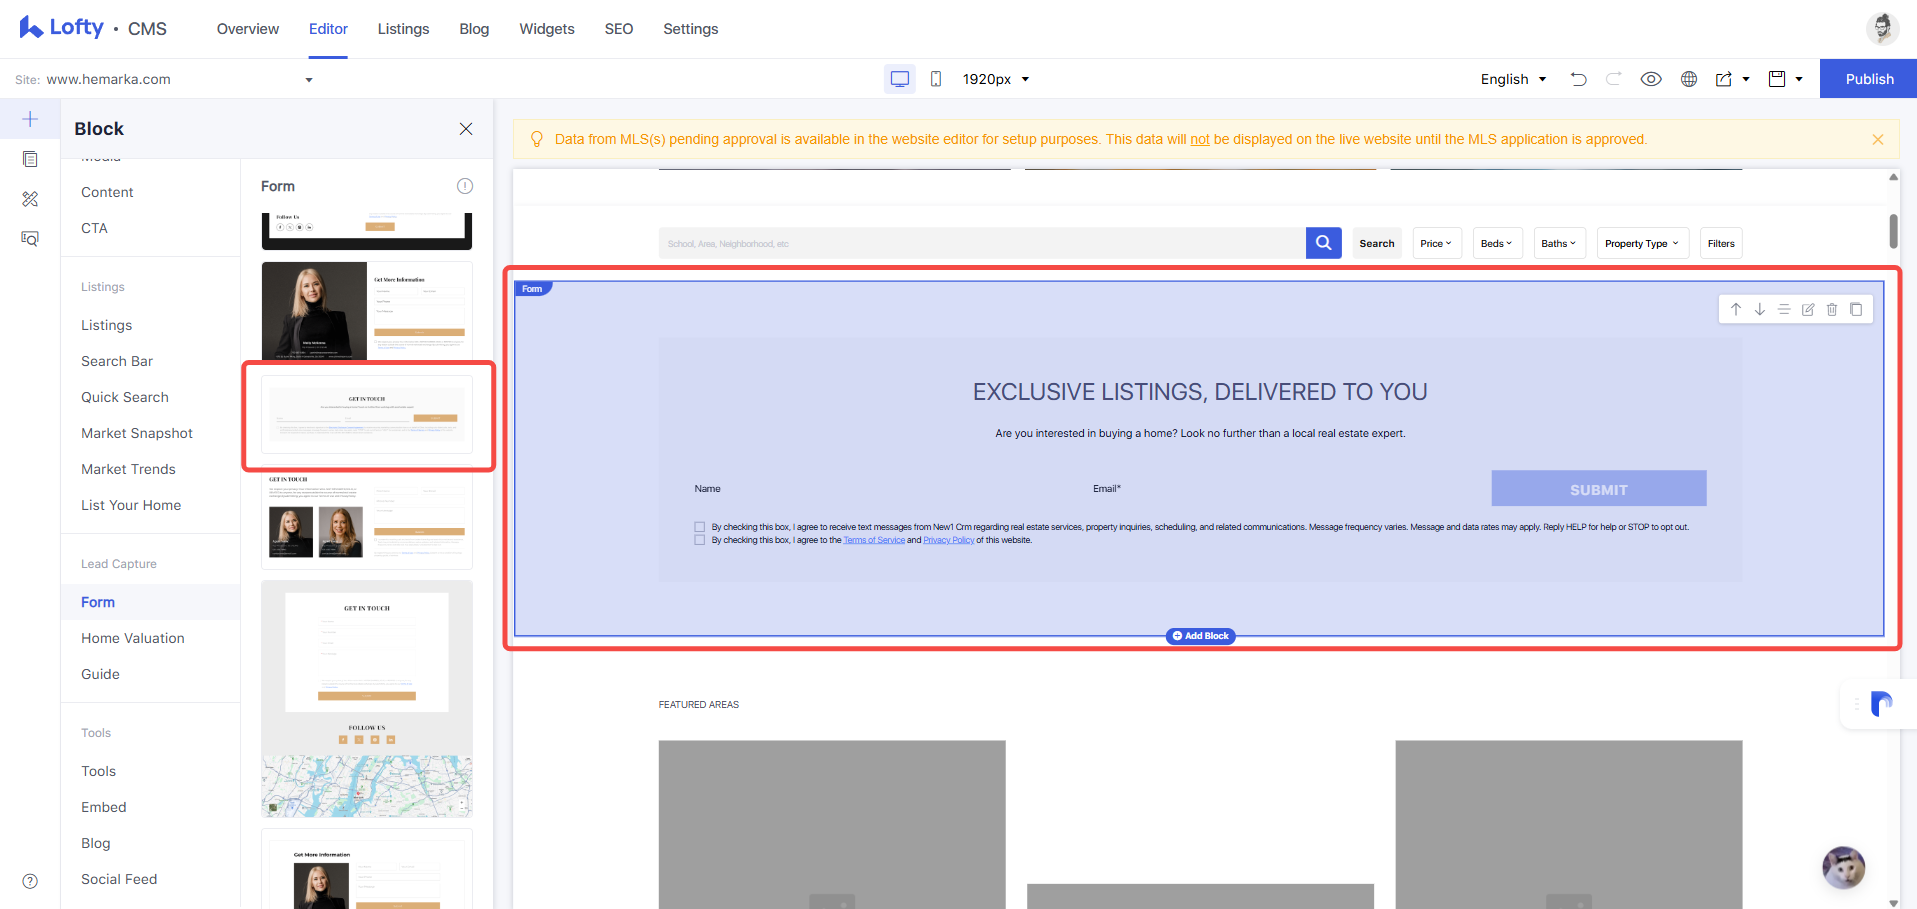Expand the save options arrow
The width and height of the screenshot is (1917, 909).
click(1799, 79)
